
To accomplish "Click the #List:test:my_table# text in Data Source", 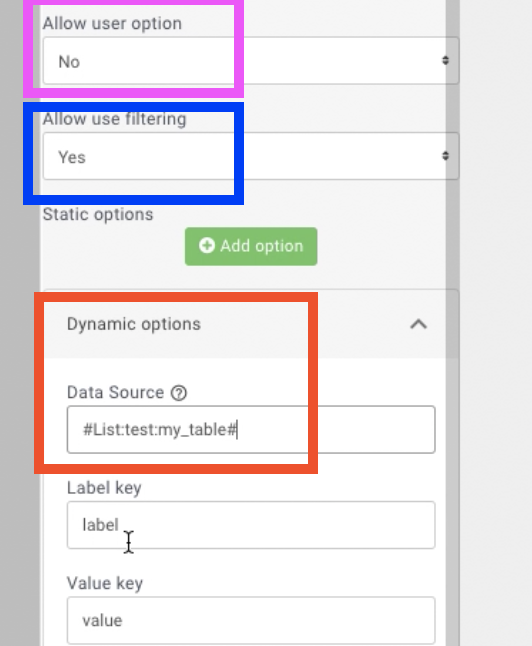I will [160, 430].
